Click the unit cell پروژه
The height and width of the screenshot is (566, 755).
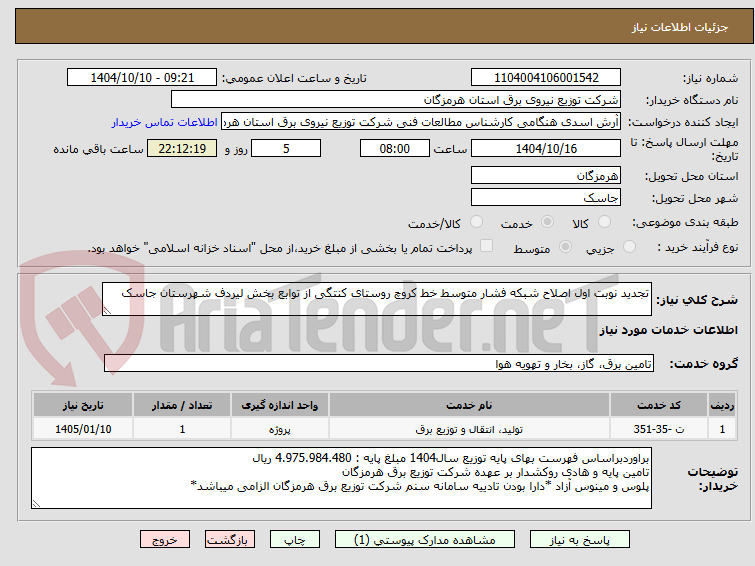pos(280,429)
